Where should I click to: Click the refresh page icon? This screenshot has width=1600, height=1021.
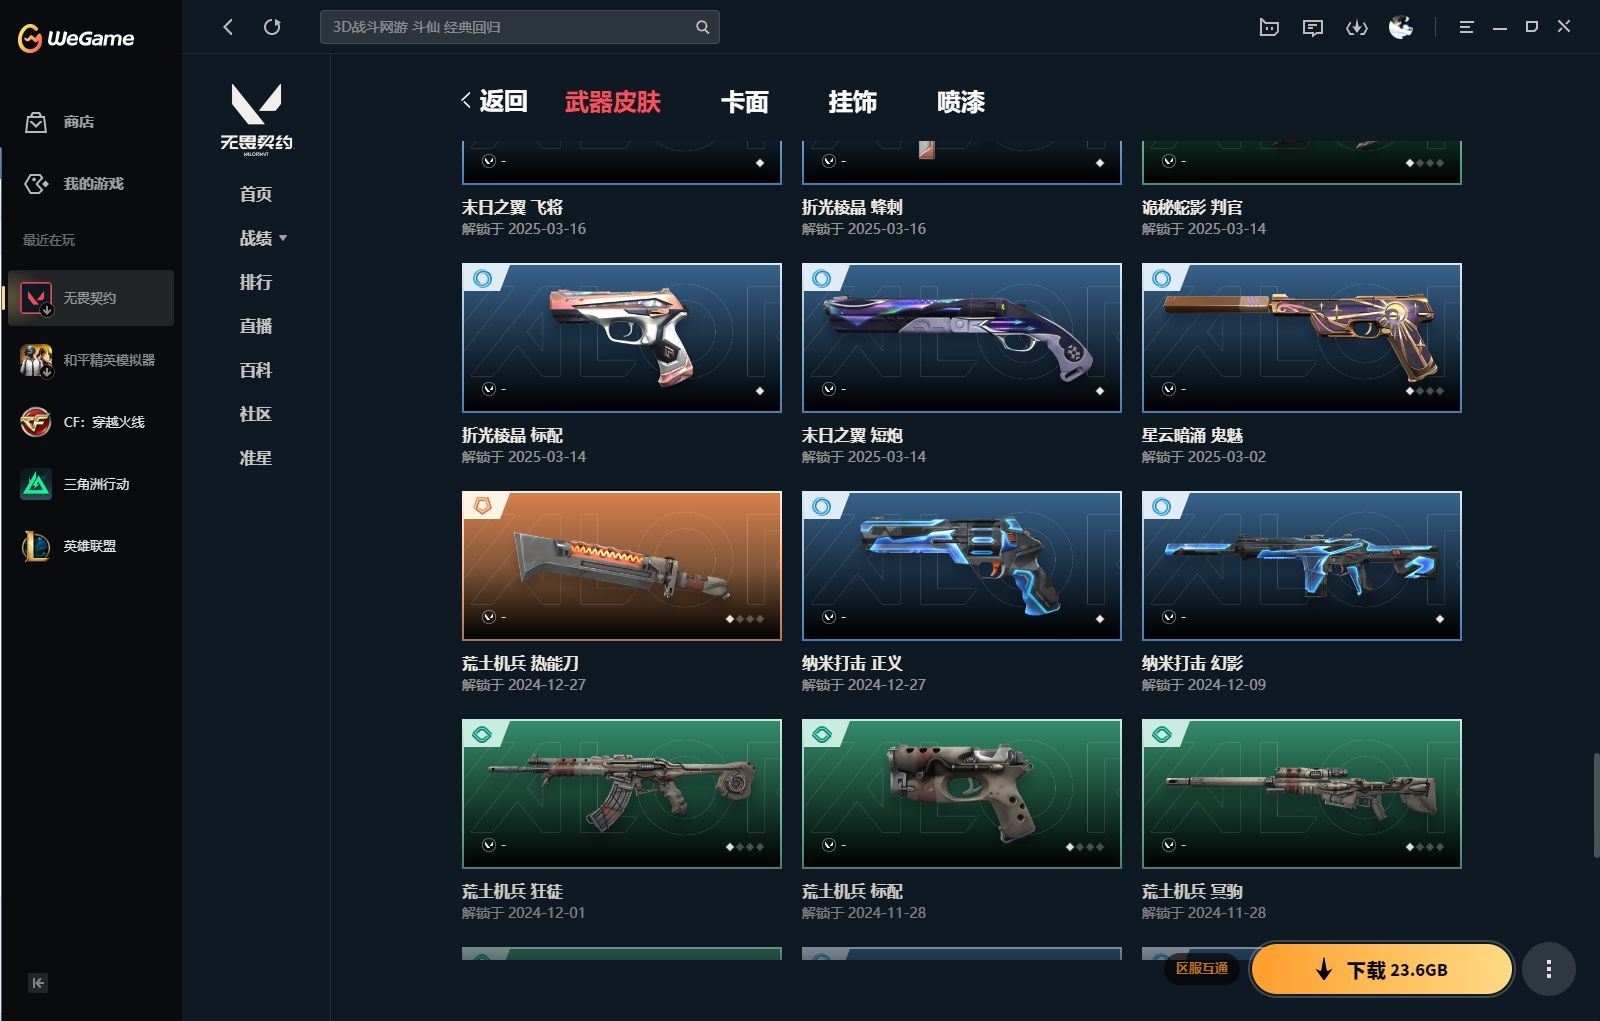coord(272,27)
